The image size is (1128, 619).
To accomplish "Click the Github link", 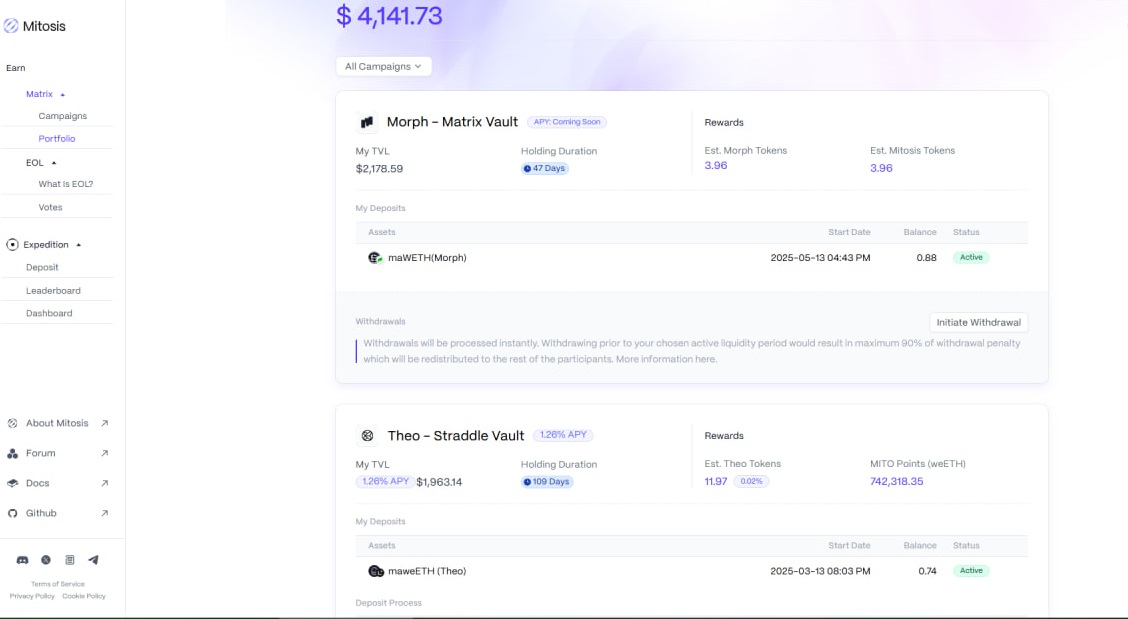I will 41,513.
